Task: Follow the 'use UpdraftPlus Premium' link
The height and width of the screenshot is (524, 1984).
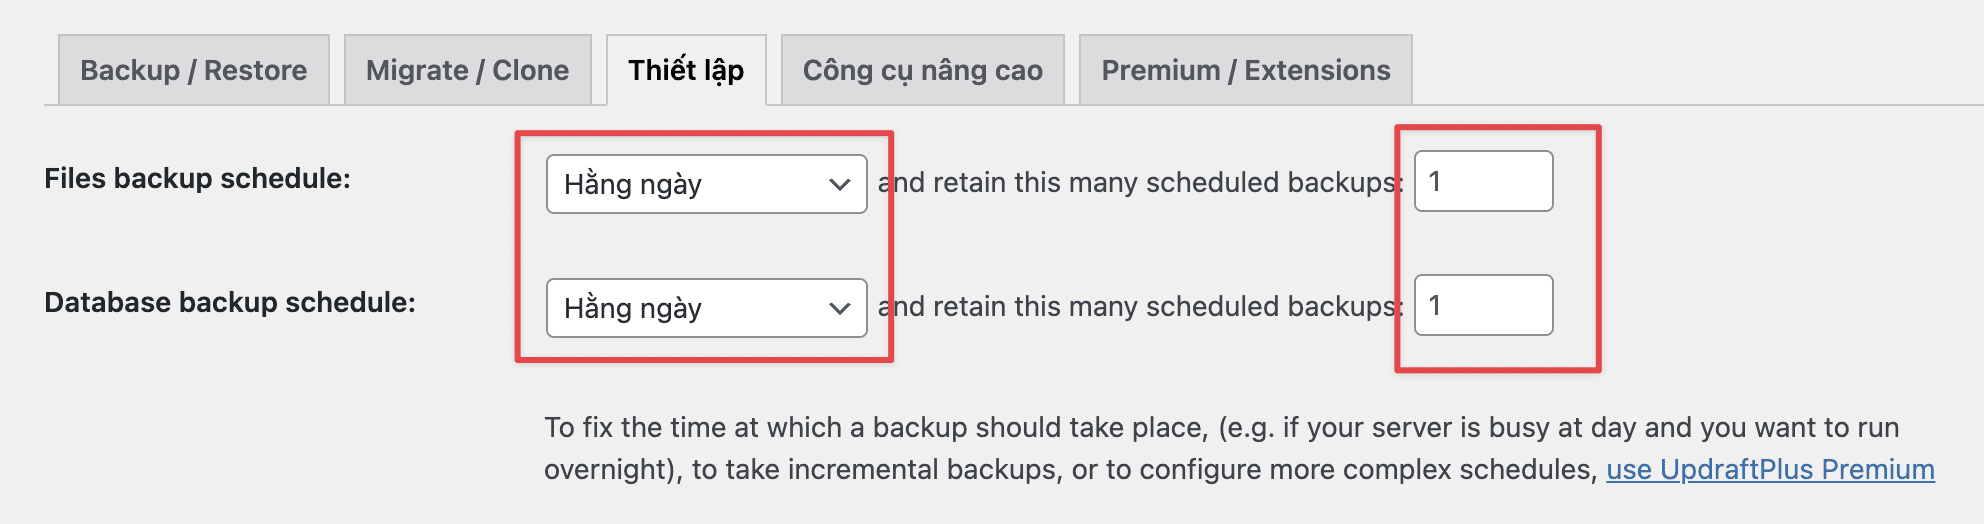Action: coord(1770,469)
